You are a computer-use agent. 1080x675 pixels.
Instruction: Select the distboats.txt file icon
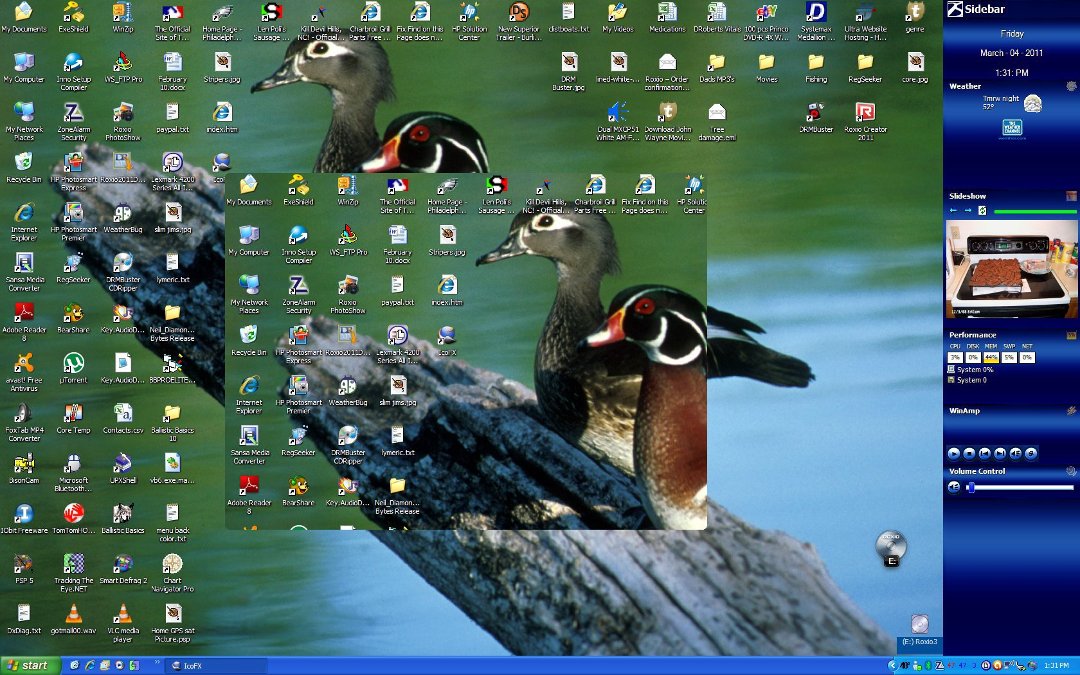[x=568, y=12]
